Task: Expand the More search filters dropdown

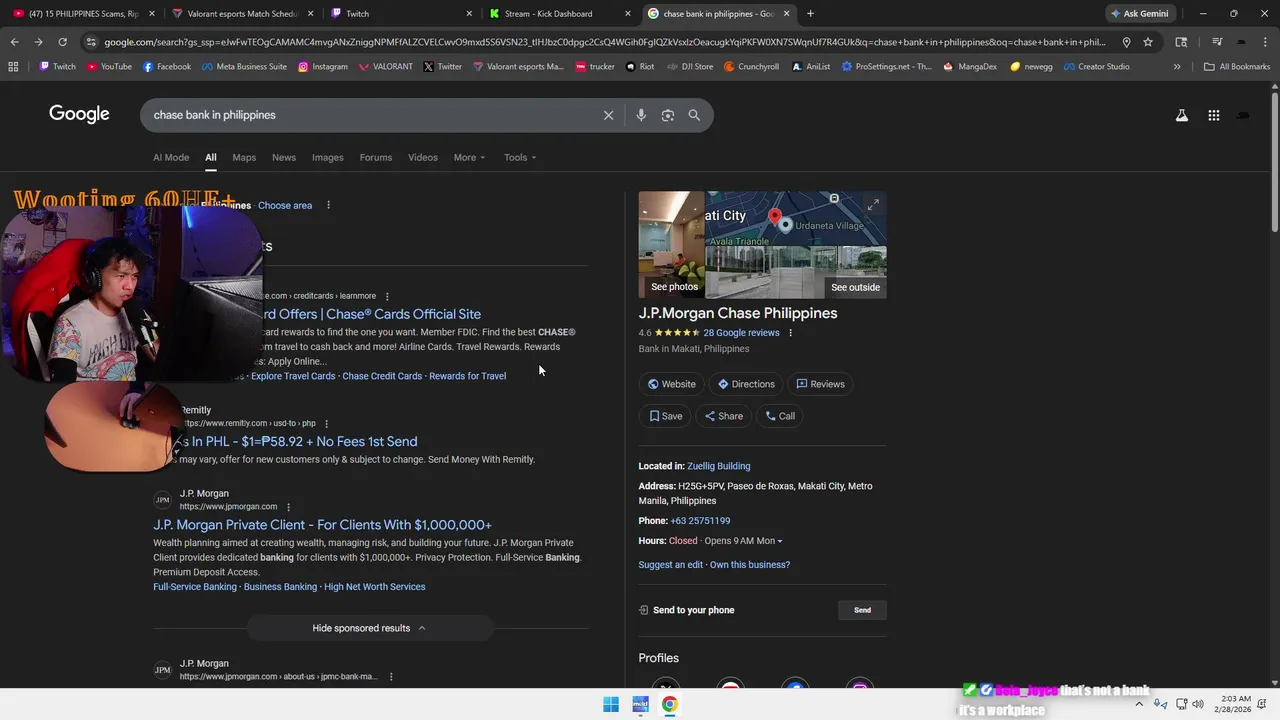Action: (x=469, y=157)
